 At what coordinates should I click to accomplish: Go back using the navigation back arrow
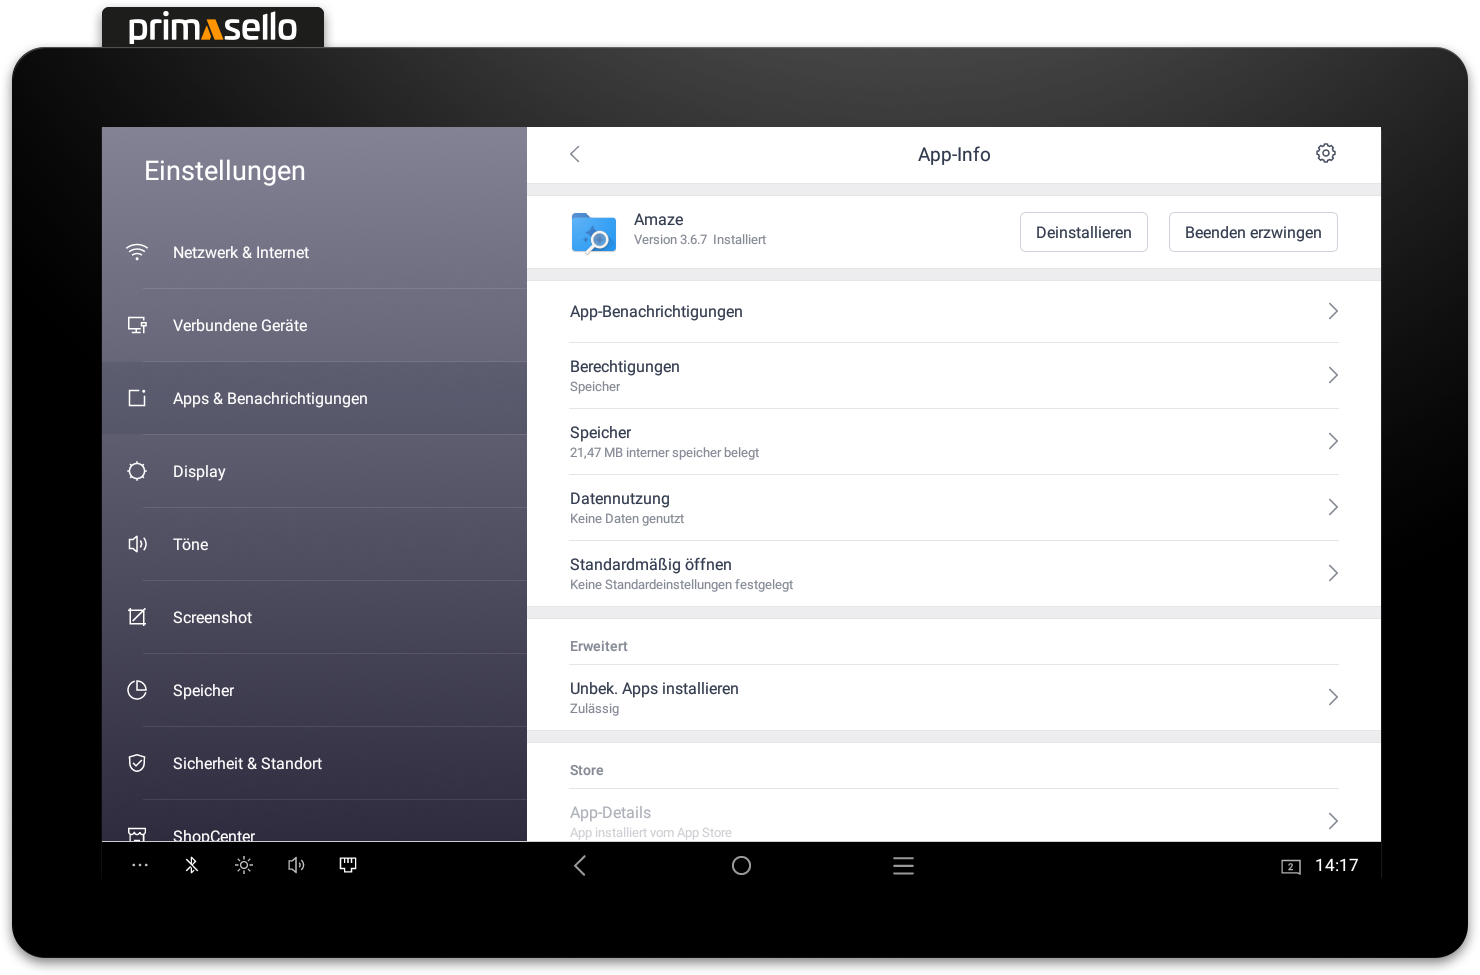pyautogui.click(x=580, y=865)
